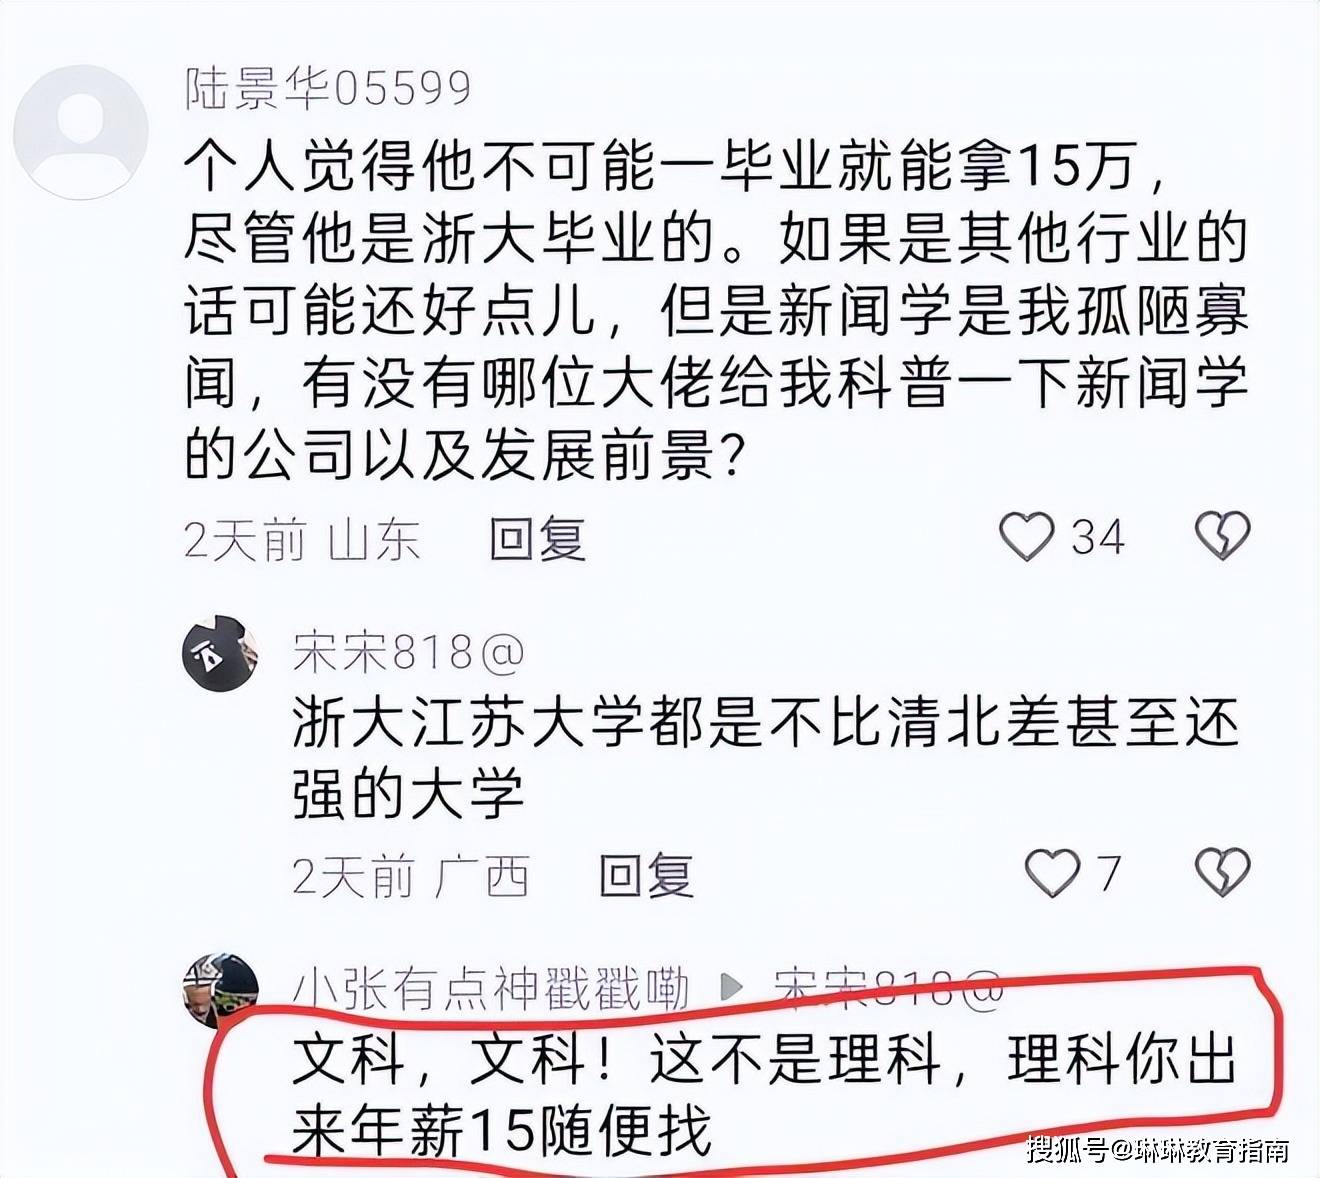Open 宋宋818's dark avatar picture
Screen dimensions: 1320x1178
click(x=220, y=654)
